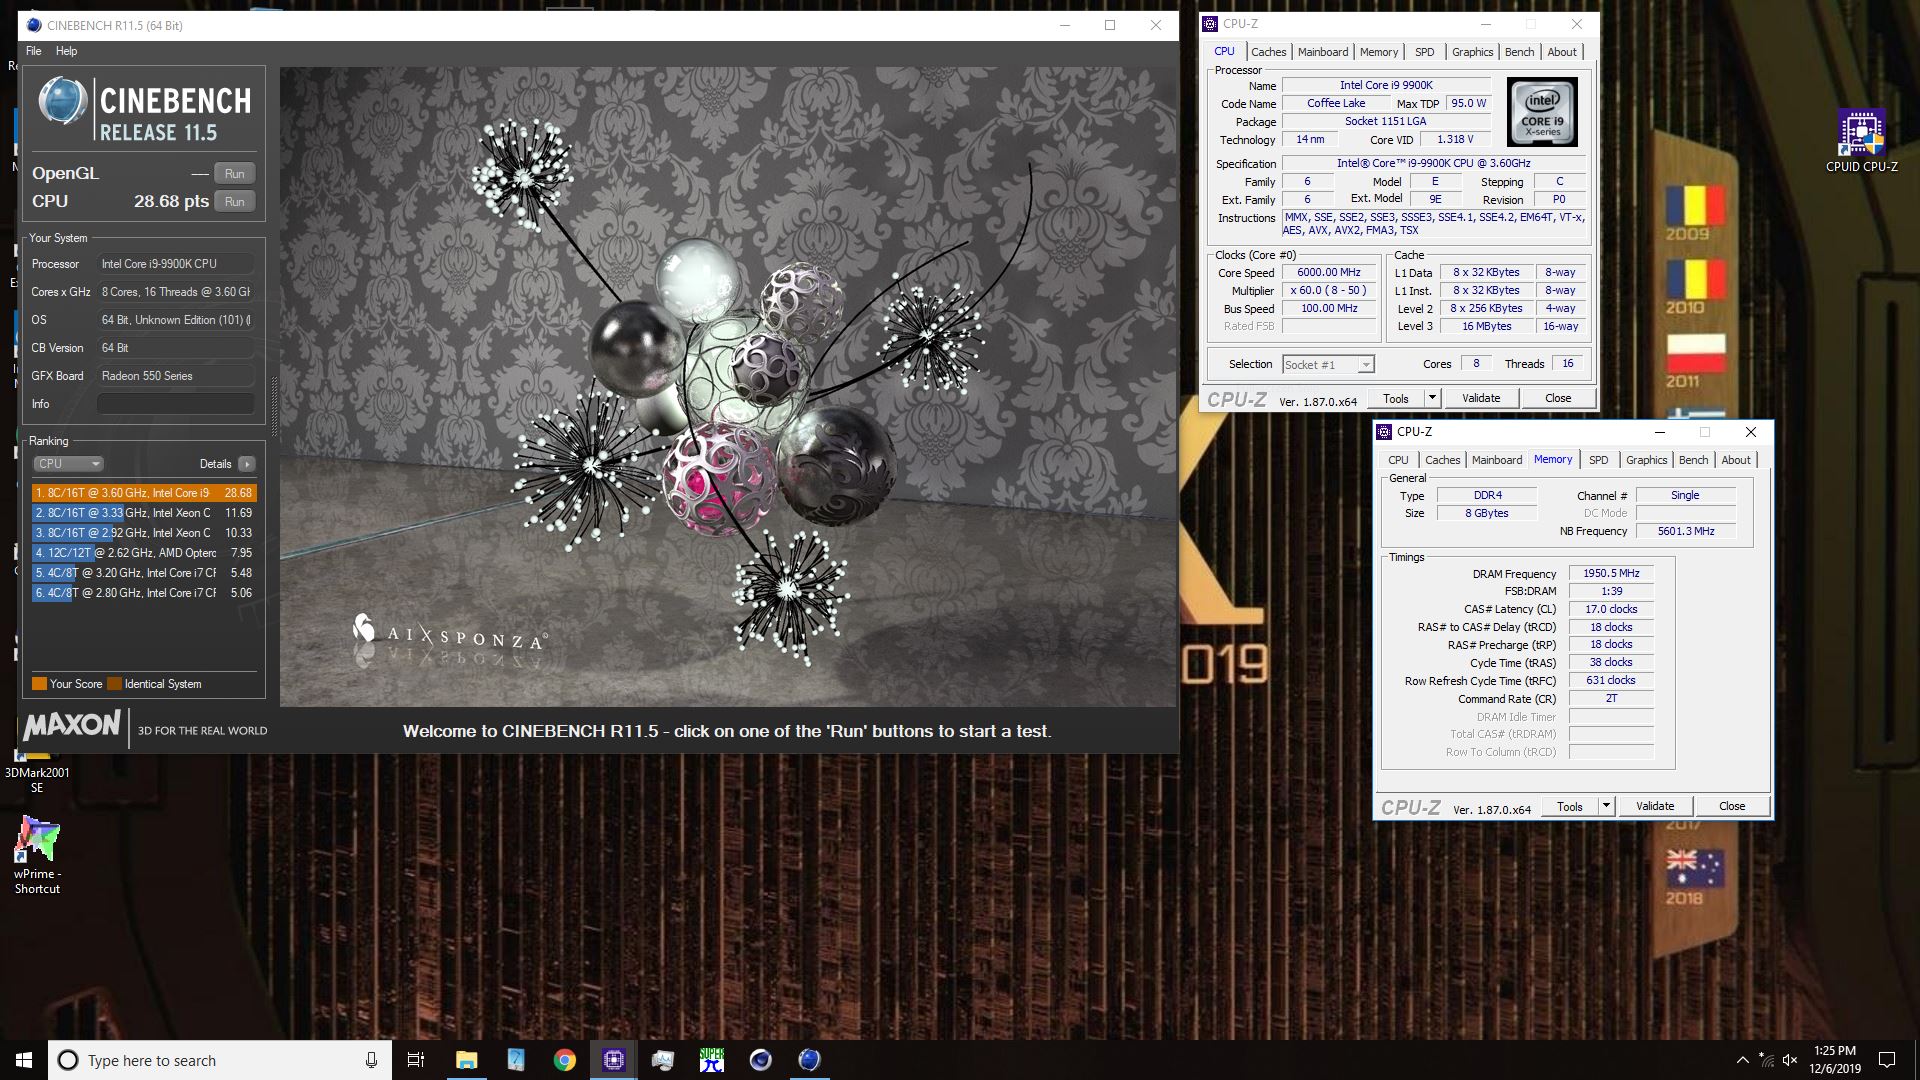
Task: Open the Ranking CPU dropdown in Cinebench
Action: (68, 464)
